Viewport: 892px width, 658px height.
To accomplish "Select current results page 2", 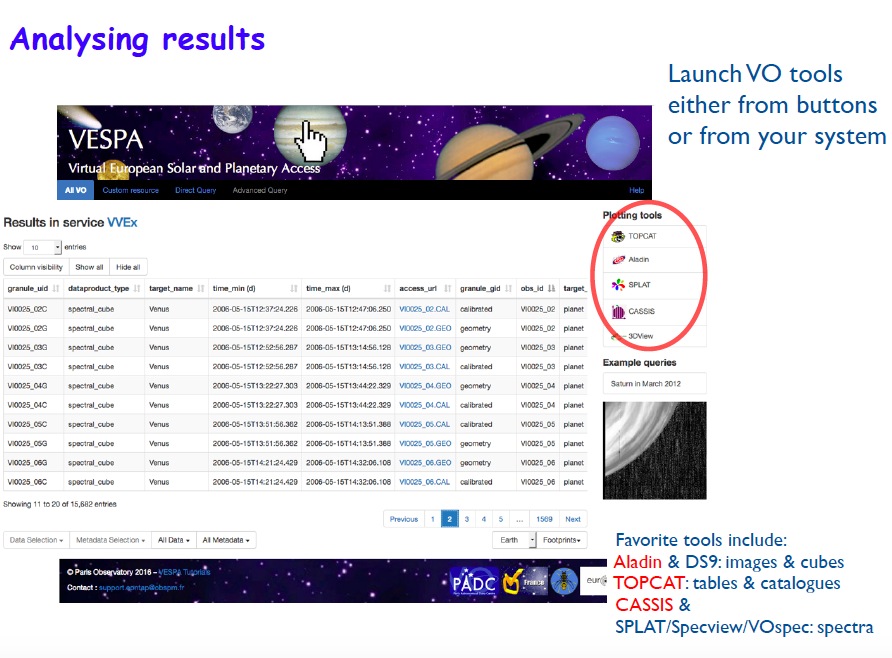I will [449, 519].
